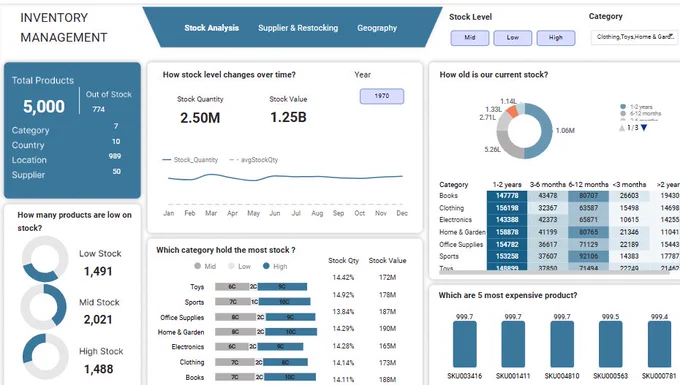680x385 pixels.
Task: Select the High Stock donut chart
Action: coord(45,356)
